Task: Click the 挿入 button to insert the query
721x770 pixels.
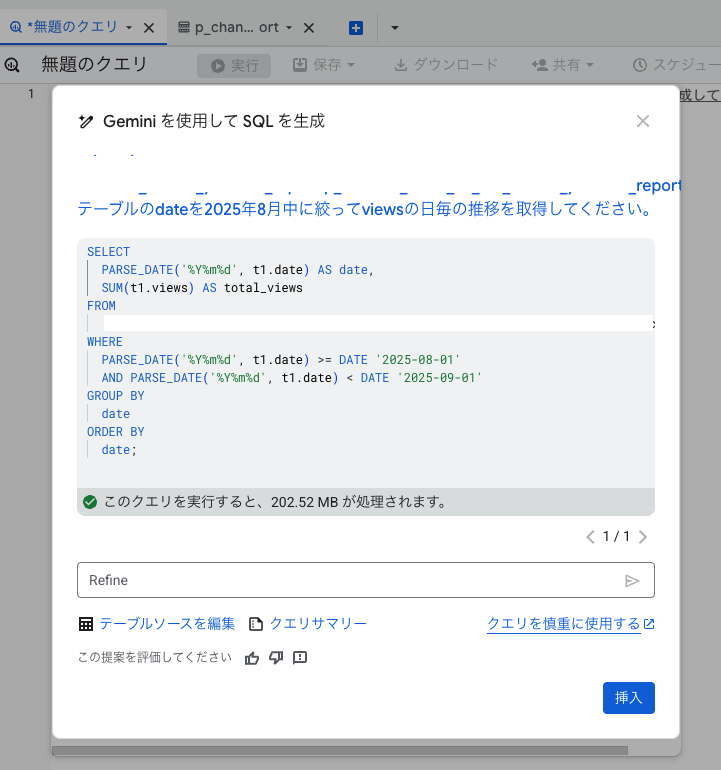Action: coord(629,697)
